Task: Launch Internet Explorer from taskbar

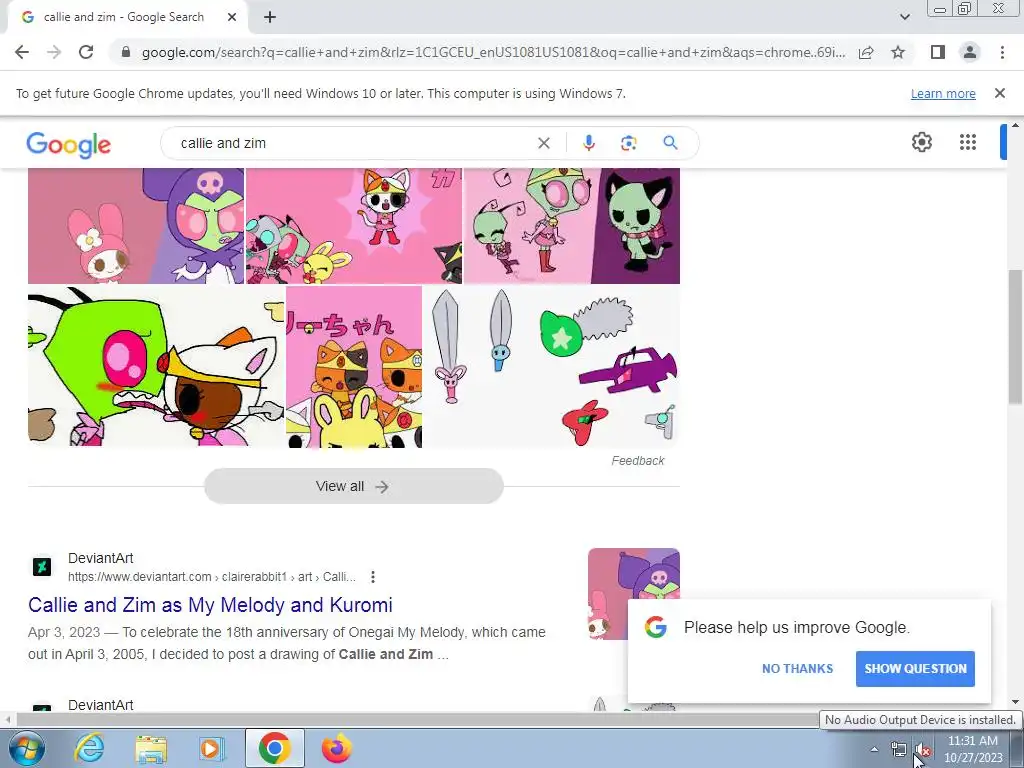Action: (x=89, y=748)
